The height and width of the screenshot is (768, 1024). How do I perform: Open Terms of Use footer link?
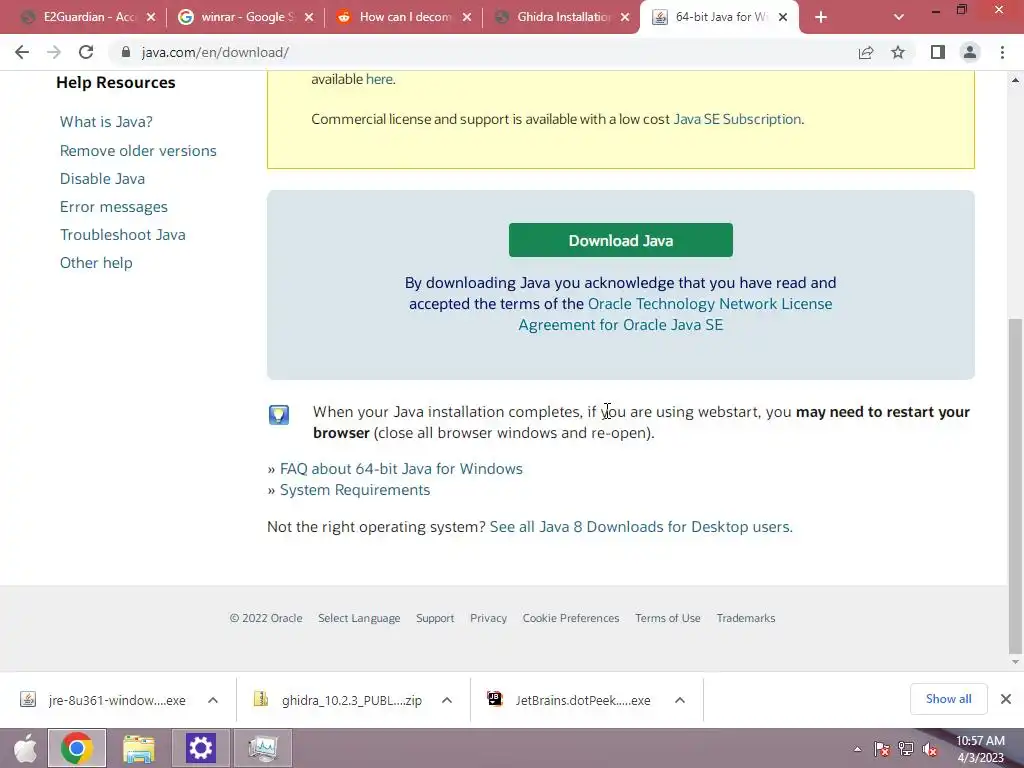[667, 618]
